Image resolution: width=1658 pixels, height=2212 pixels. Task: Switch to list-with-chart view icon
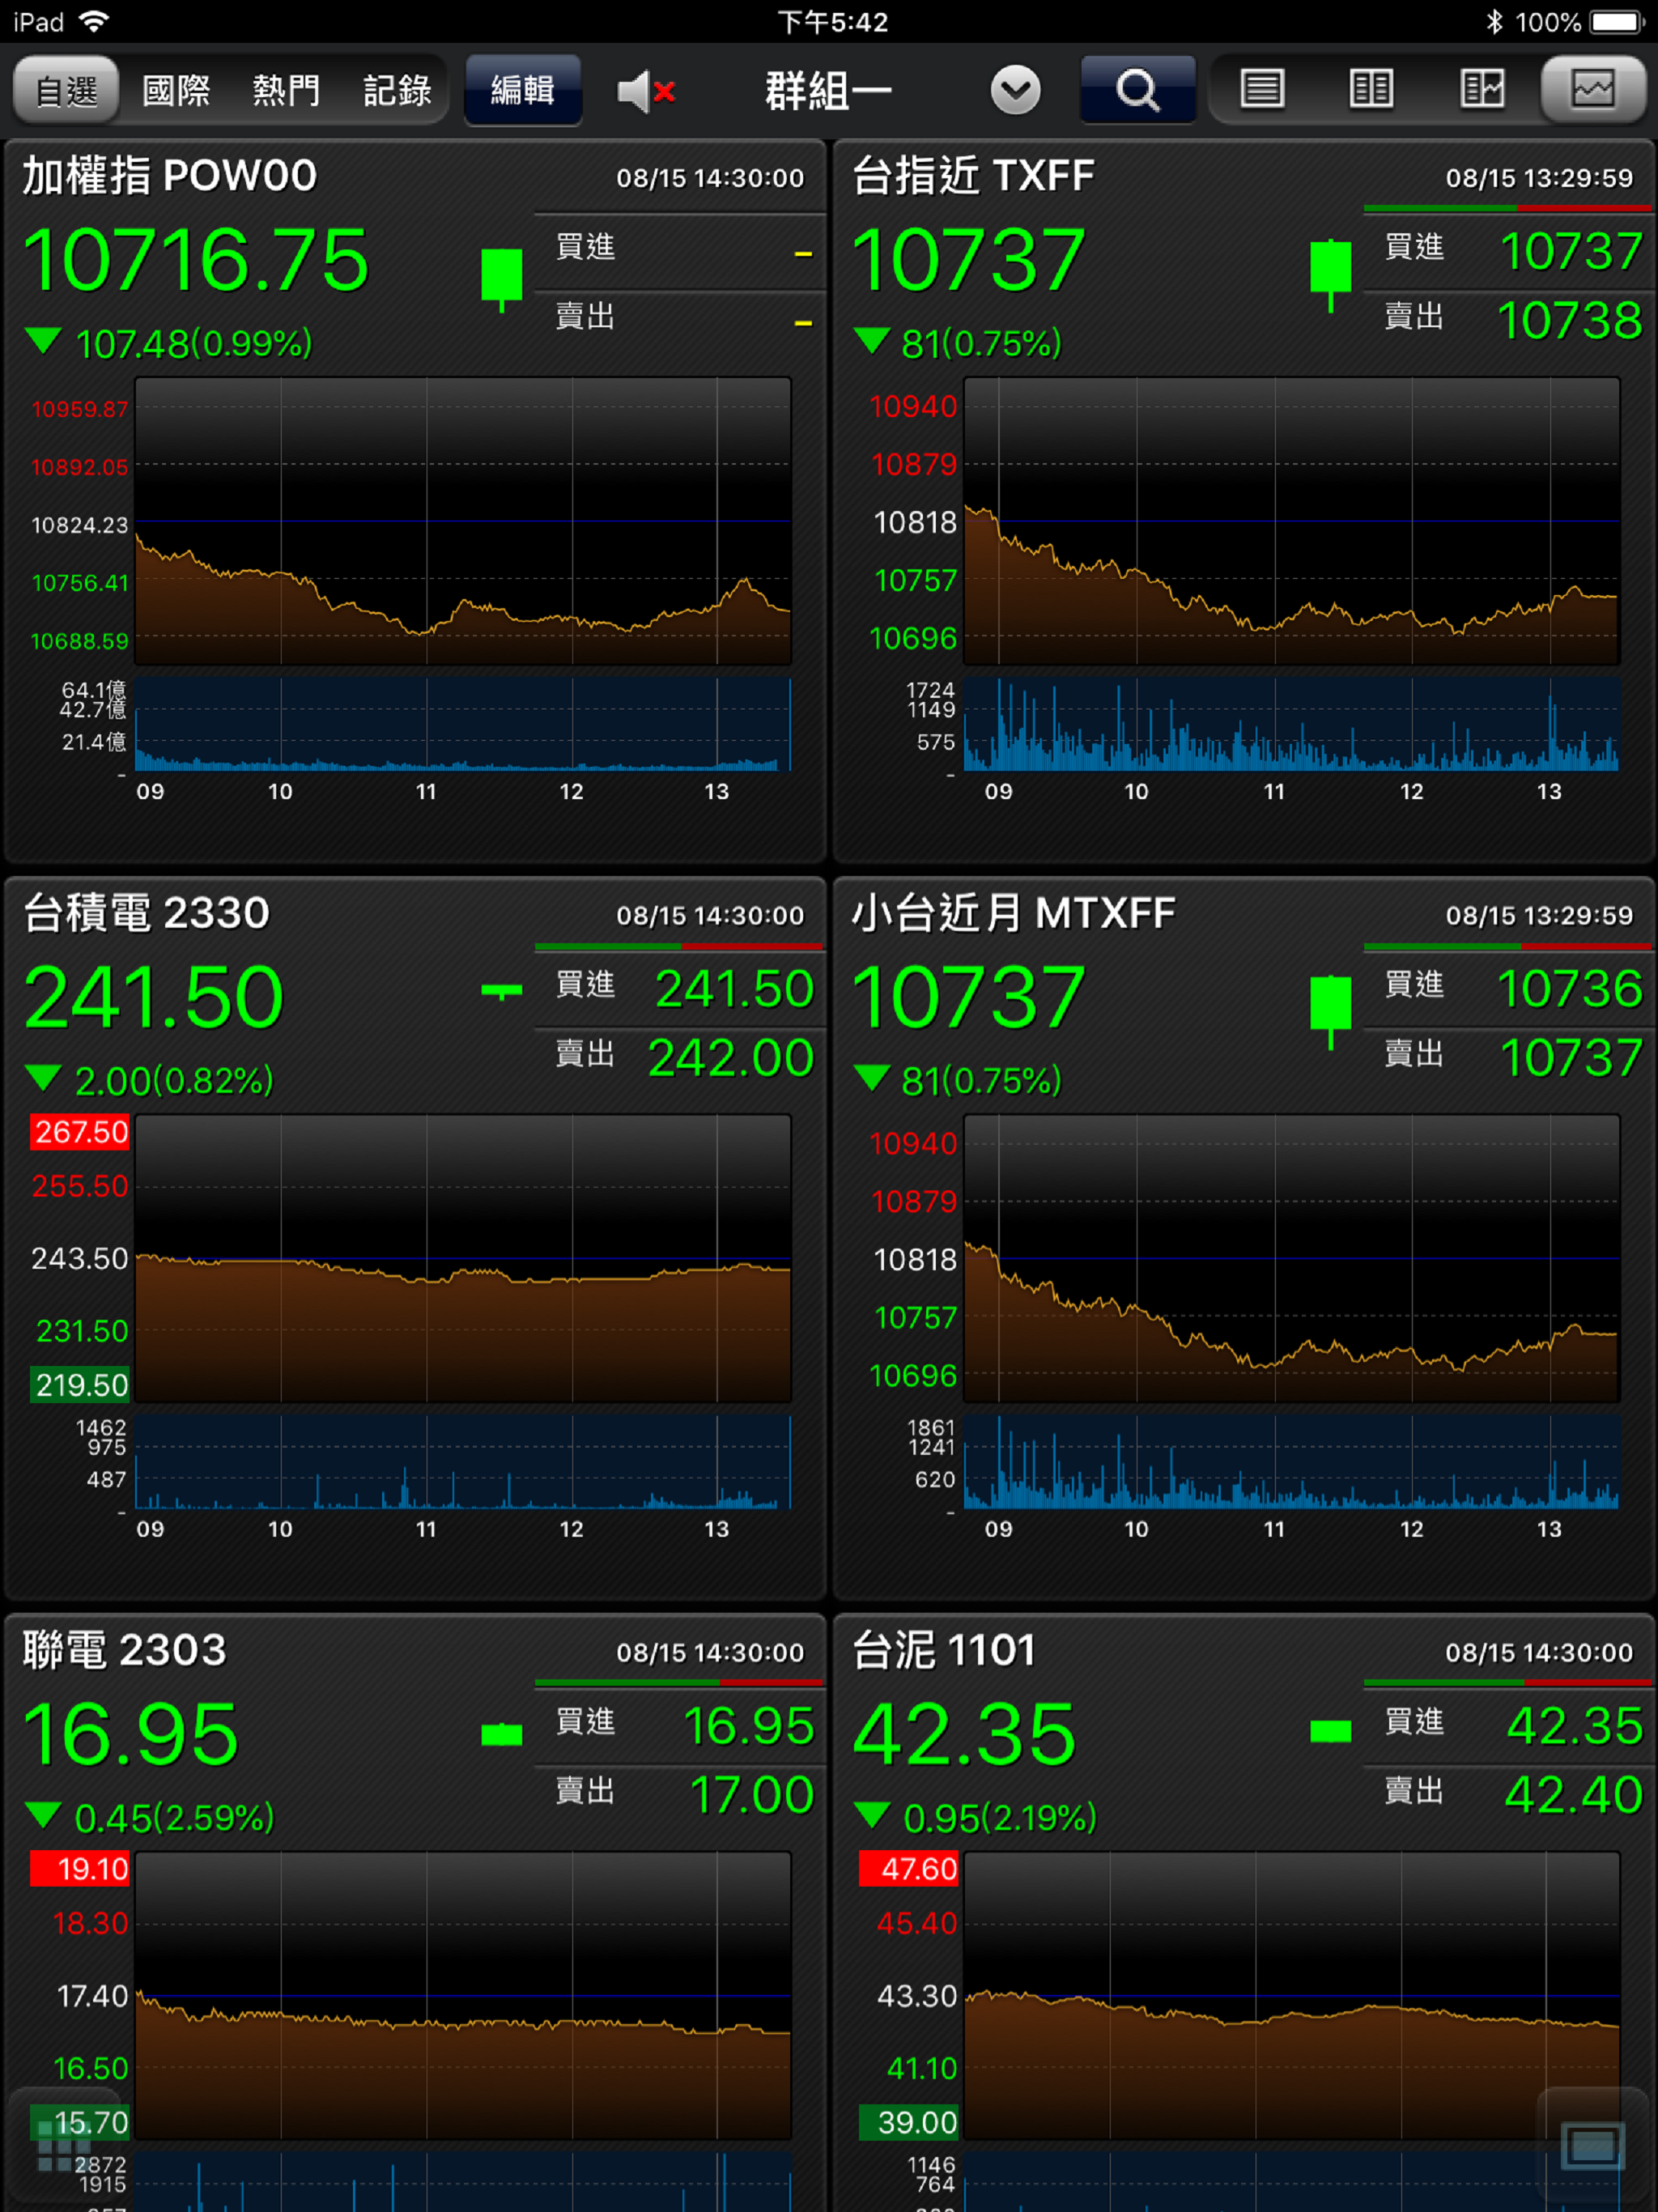[x=1482, y=89]
